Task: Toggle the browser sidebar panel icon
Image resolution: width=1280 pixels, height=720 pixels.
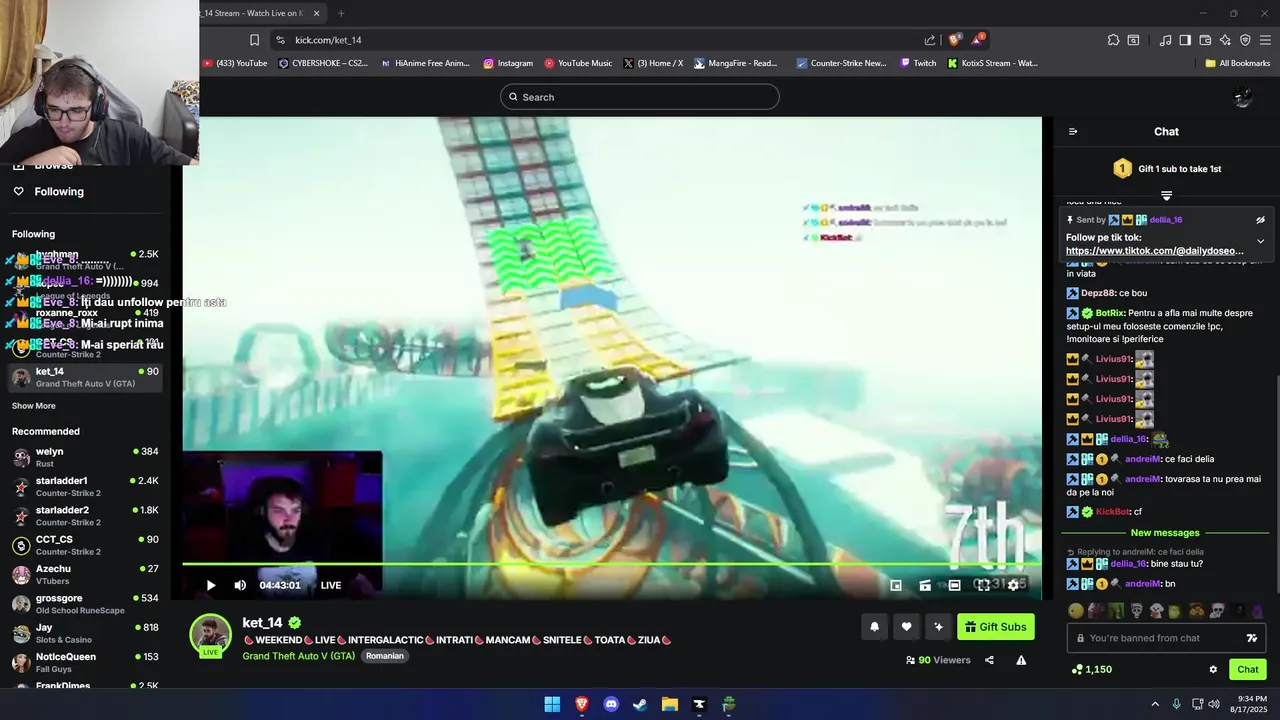Action: (1185, 40)
